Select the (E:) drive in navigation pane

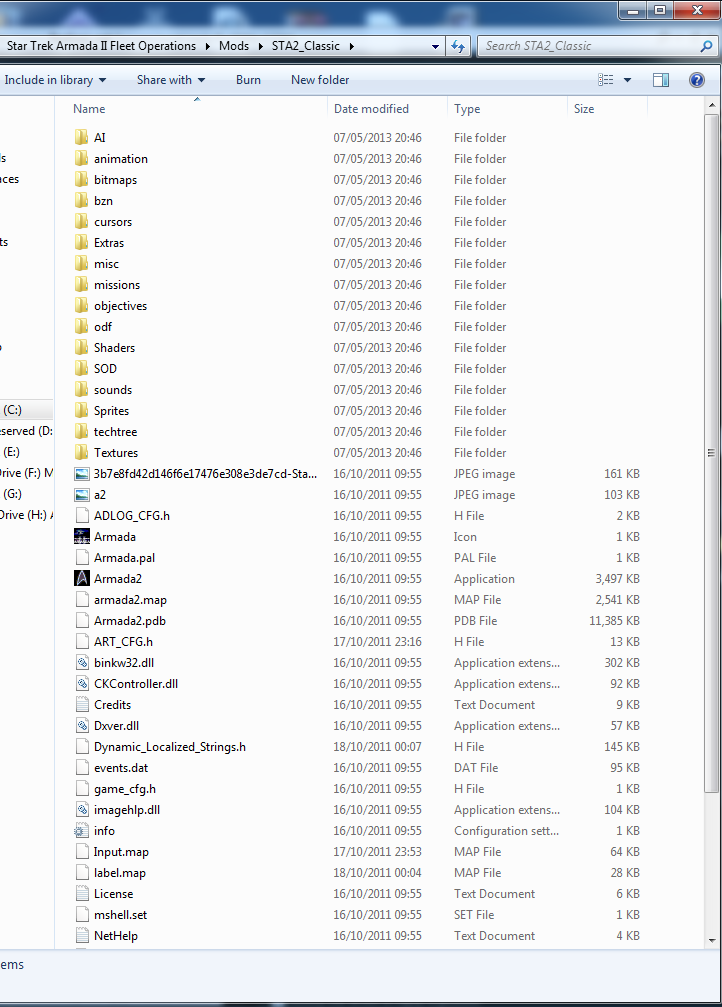click(x=11, y=452)
